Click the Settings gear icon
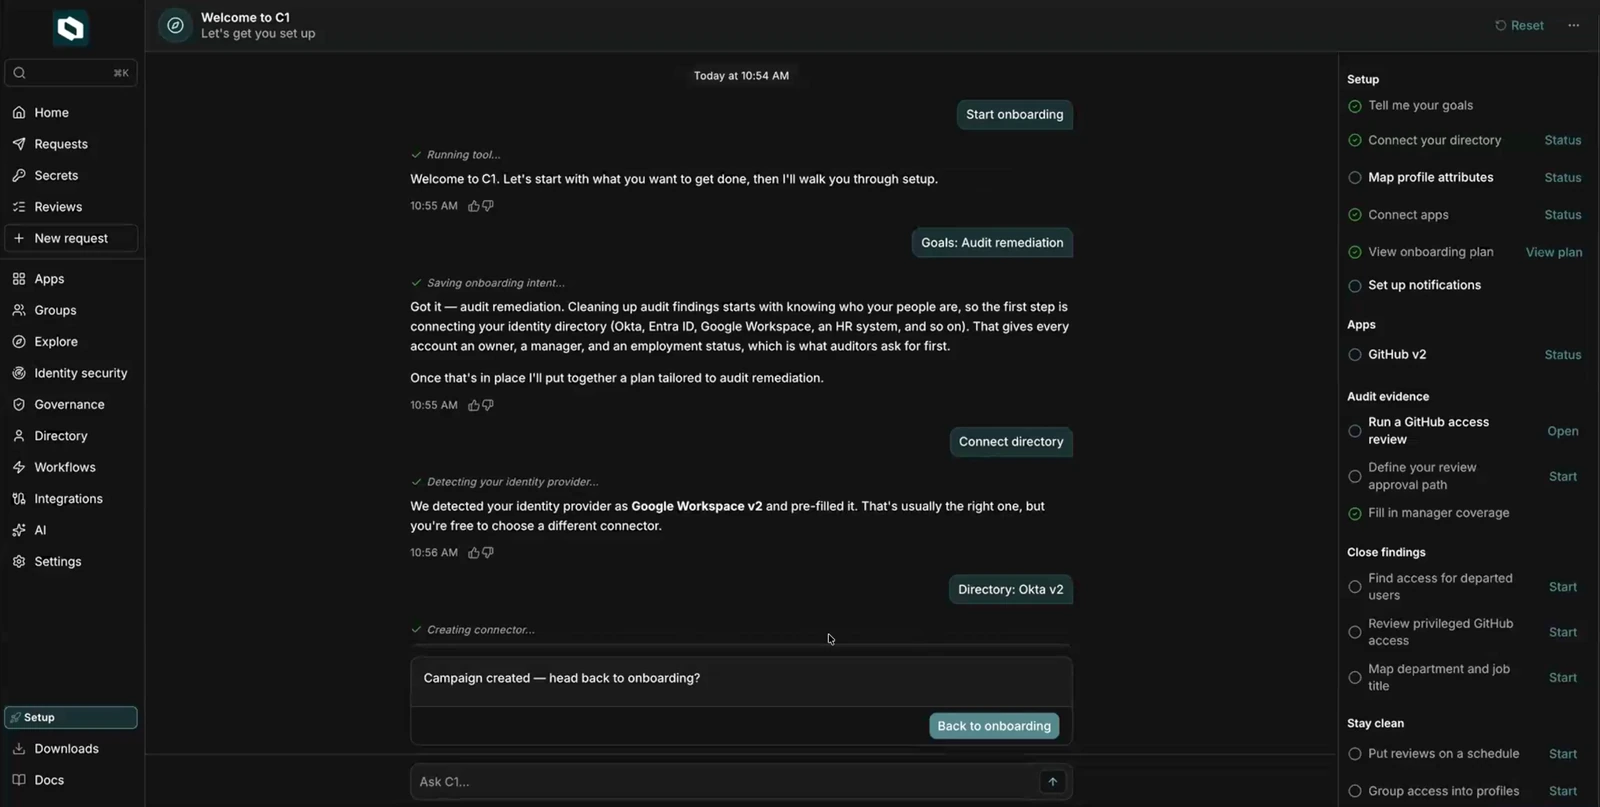 (19, 561)
